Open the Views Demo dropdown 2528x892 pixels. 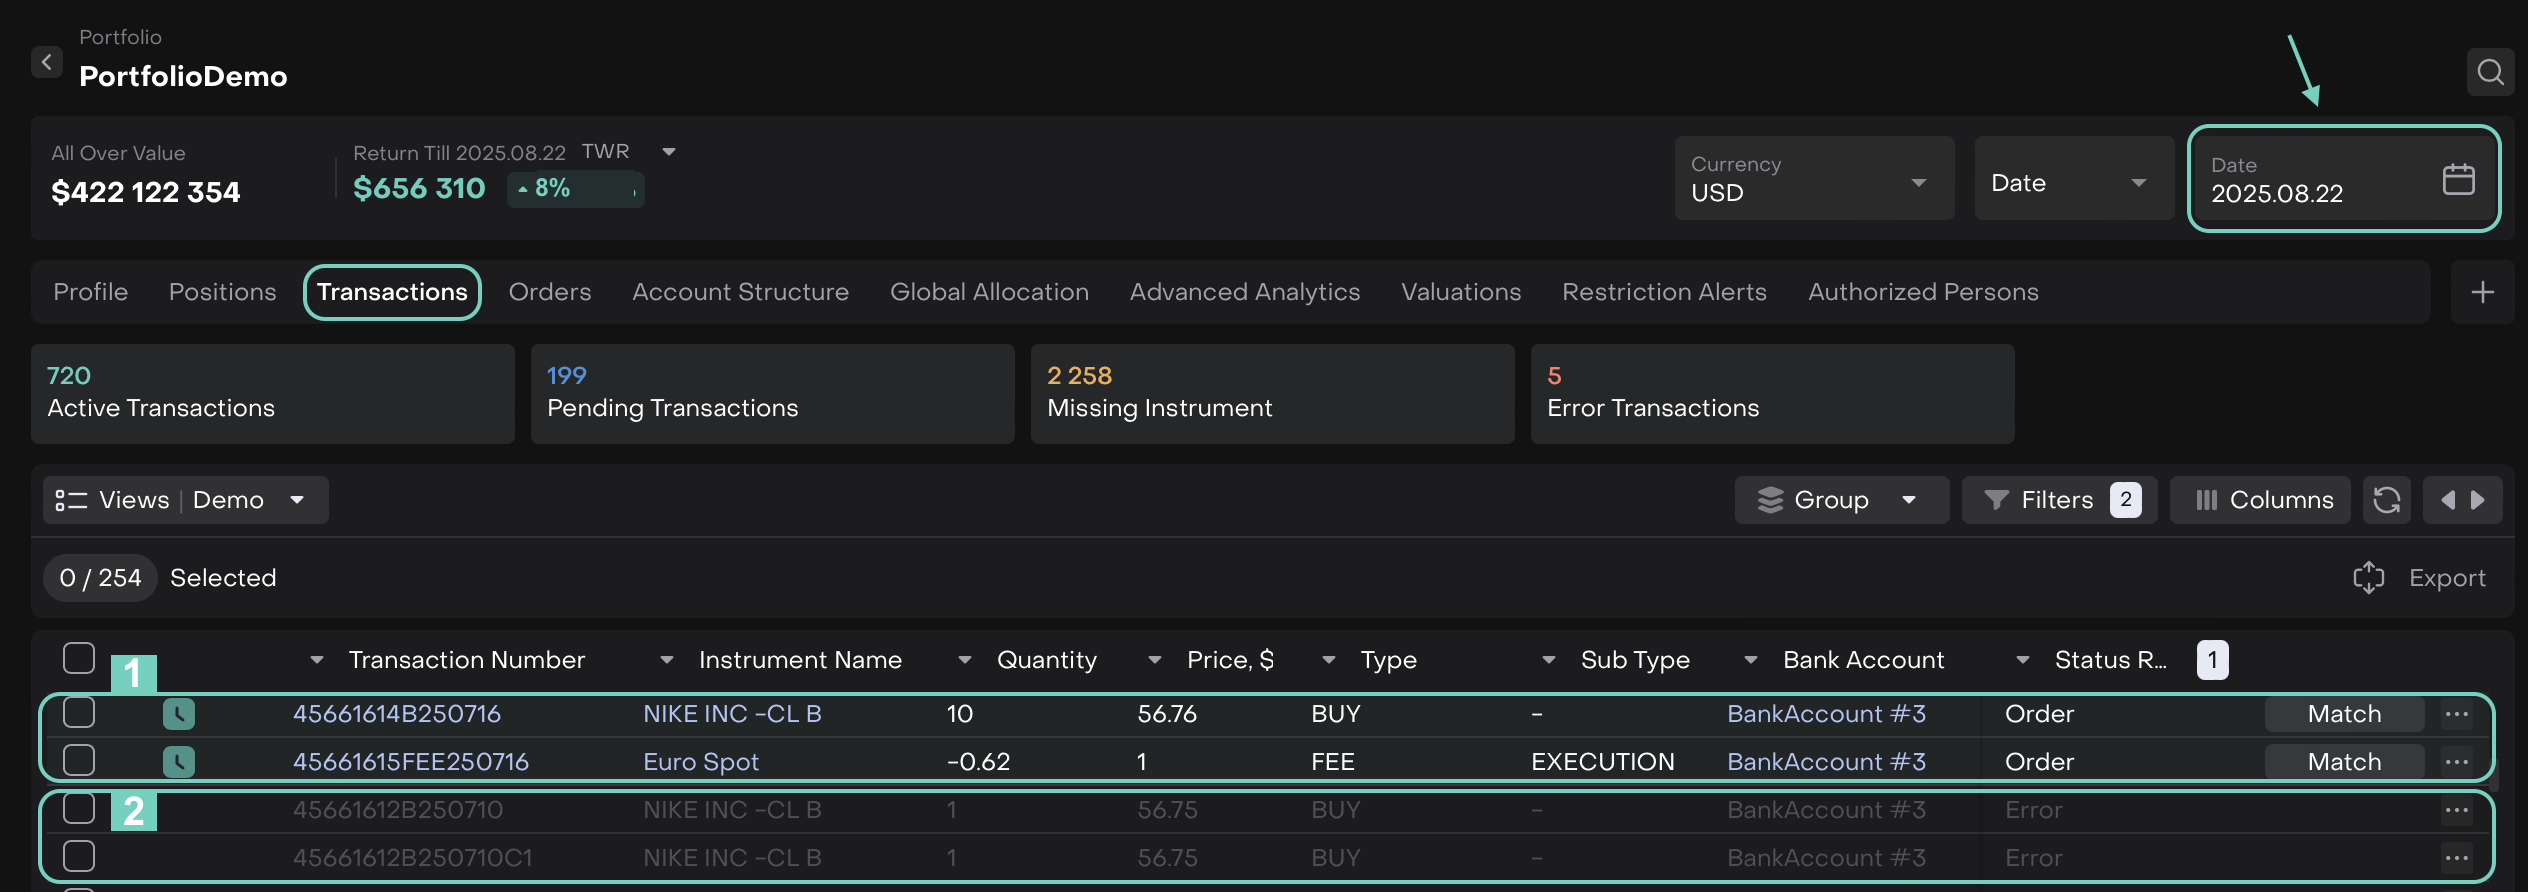point(186,500)
